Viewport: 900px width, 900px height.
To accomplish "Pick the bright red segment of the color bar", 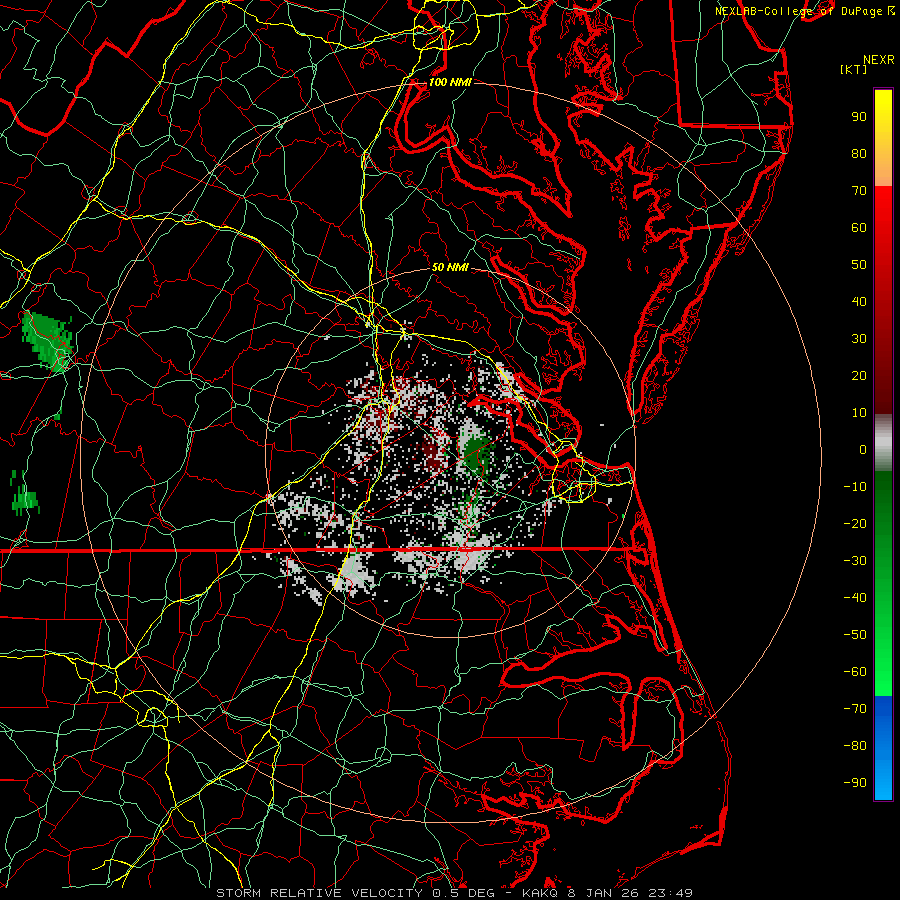I will pos(883,207).
